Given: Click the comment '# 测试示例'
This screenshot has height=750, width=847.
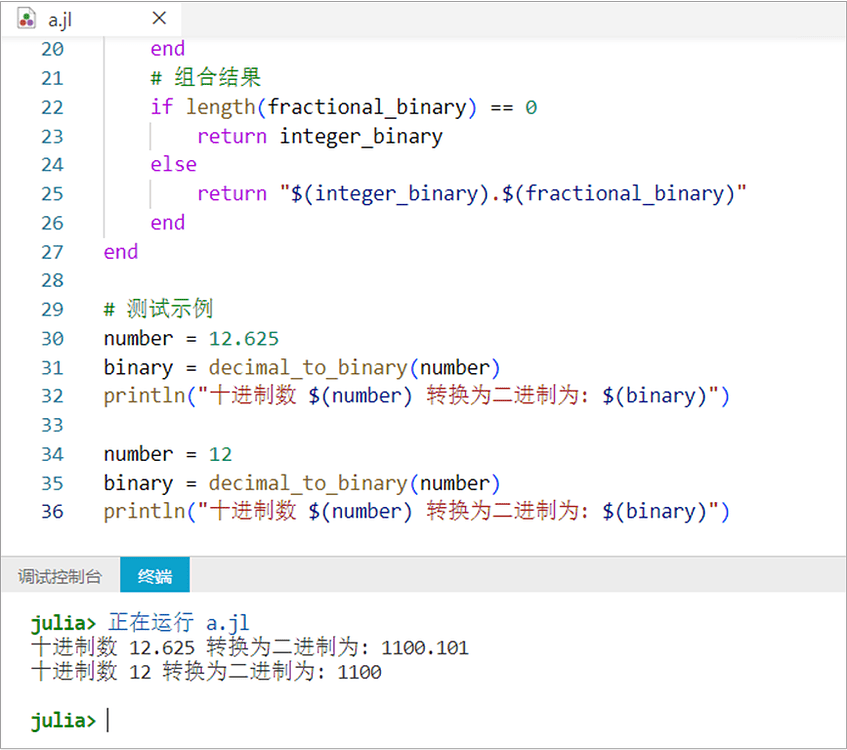Looking at the screenshot, I should (158, 309).
